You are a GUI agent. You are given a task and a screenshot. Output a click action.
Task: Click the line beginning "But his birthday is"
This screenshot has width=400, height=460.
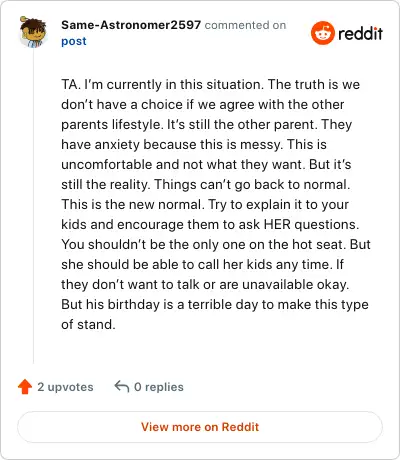215,304
